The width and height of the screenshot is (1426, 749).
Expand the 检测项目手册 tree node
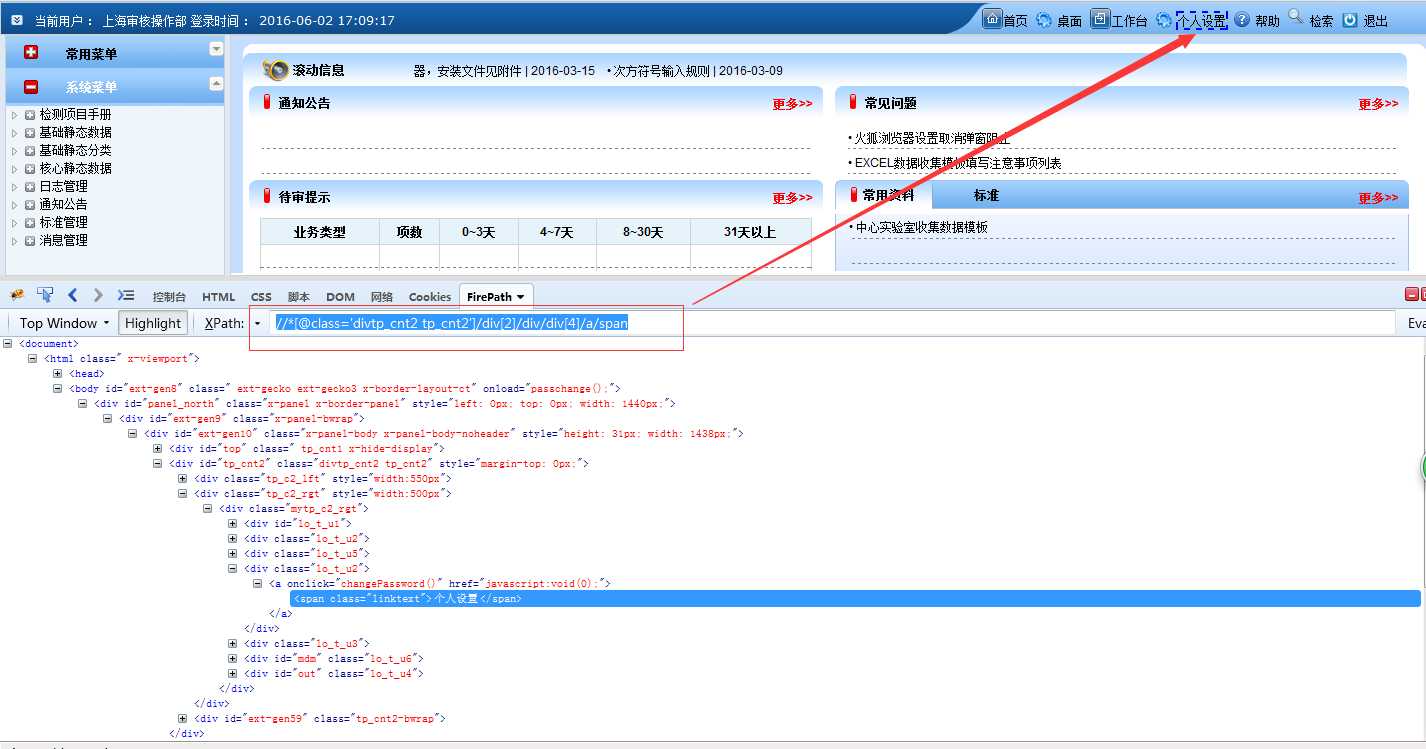14,115
